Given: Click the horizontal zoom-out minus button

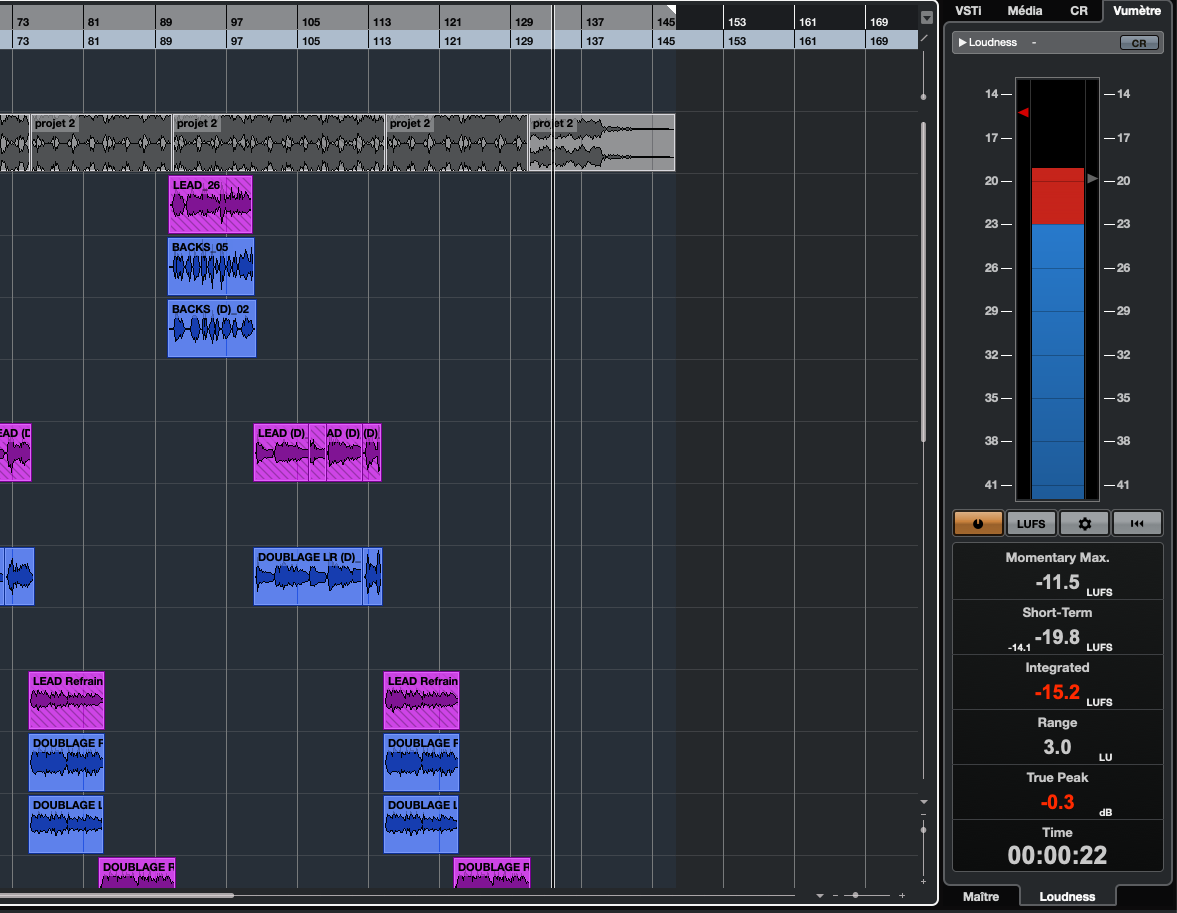Looking at the screenshot, I should coord(835,895).
